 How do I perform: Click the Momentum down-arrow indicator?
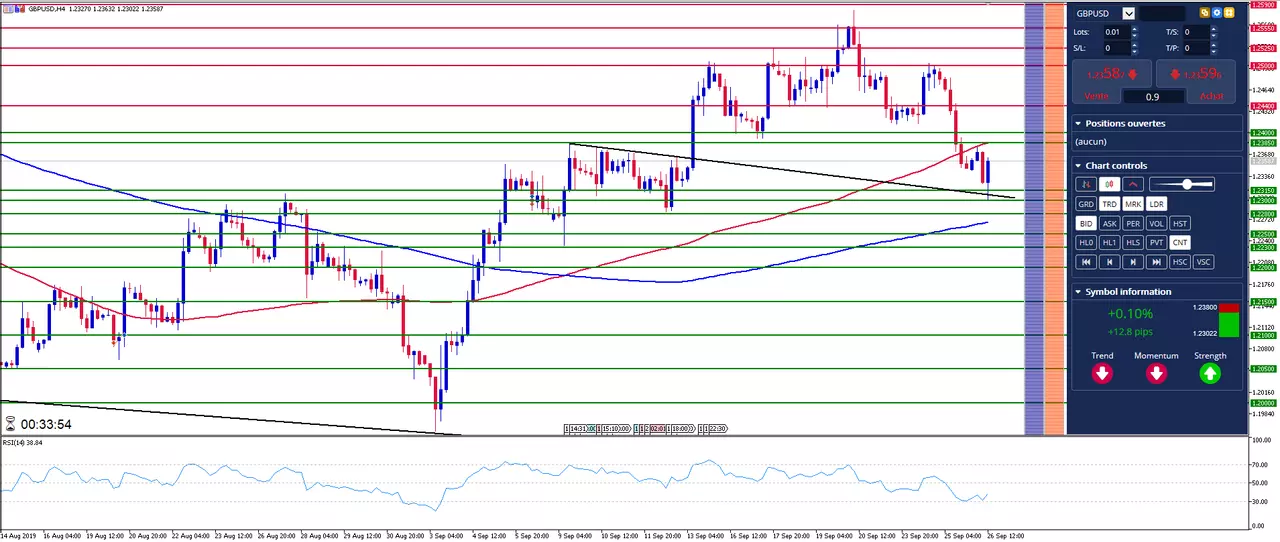(x=1156, y=374)
